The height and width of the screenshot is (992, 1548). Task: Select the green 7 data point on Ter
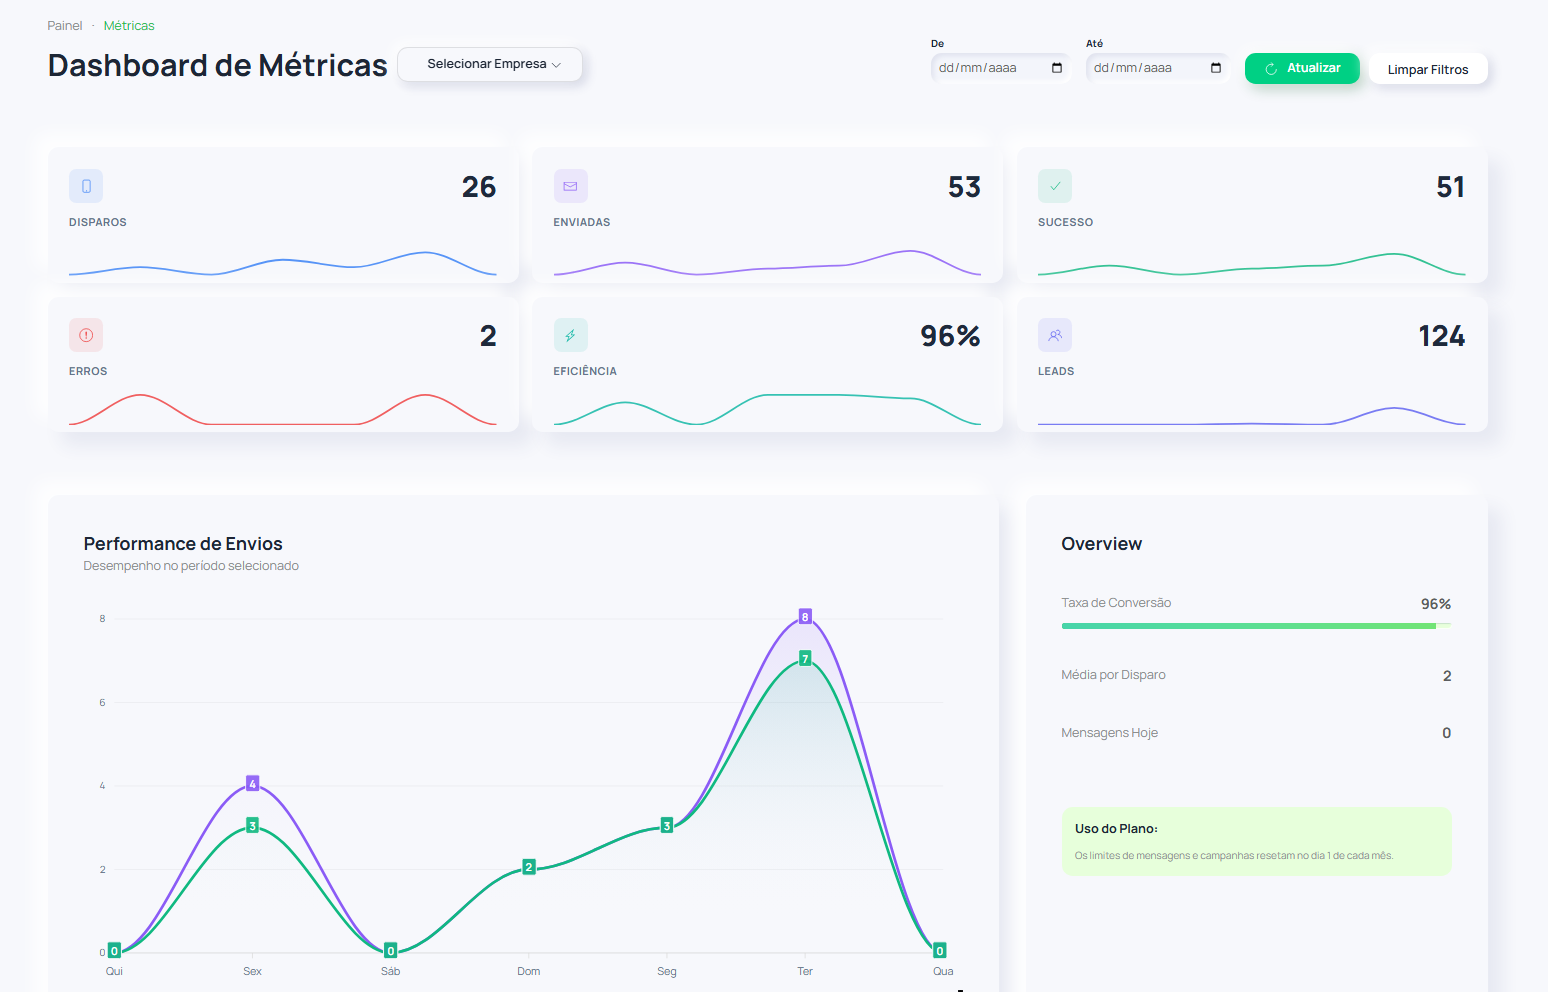pyautogui.click(x=805, y=659)
